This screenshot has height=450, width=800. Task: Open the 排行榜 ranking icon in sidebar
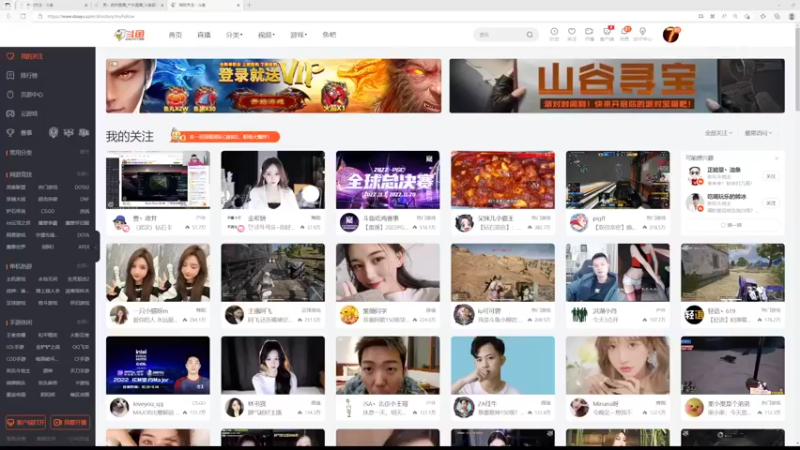pyautogui.click(x=10, y=76)
